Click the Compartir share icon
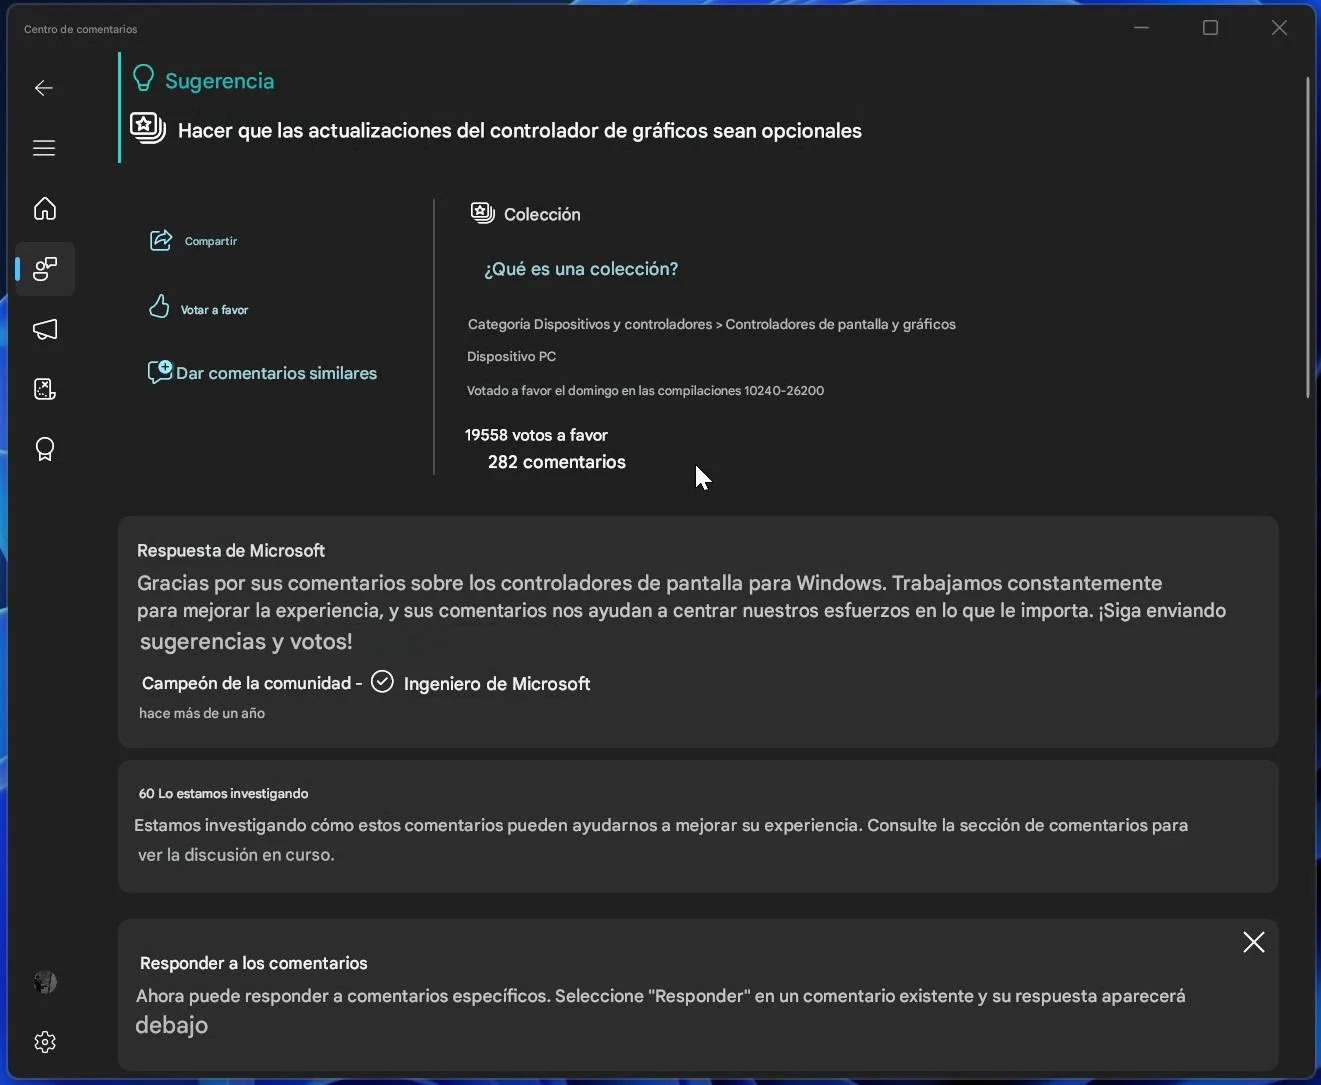1321x1085 pixels. pyautogui.click(x=161, y=240)
